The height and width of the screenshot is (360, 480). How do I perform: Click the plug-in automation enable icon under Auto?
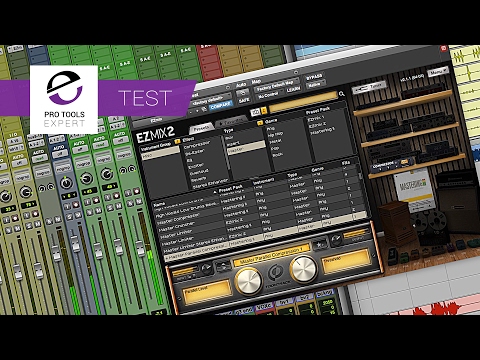242,93
